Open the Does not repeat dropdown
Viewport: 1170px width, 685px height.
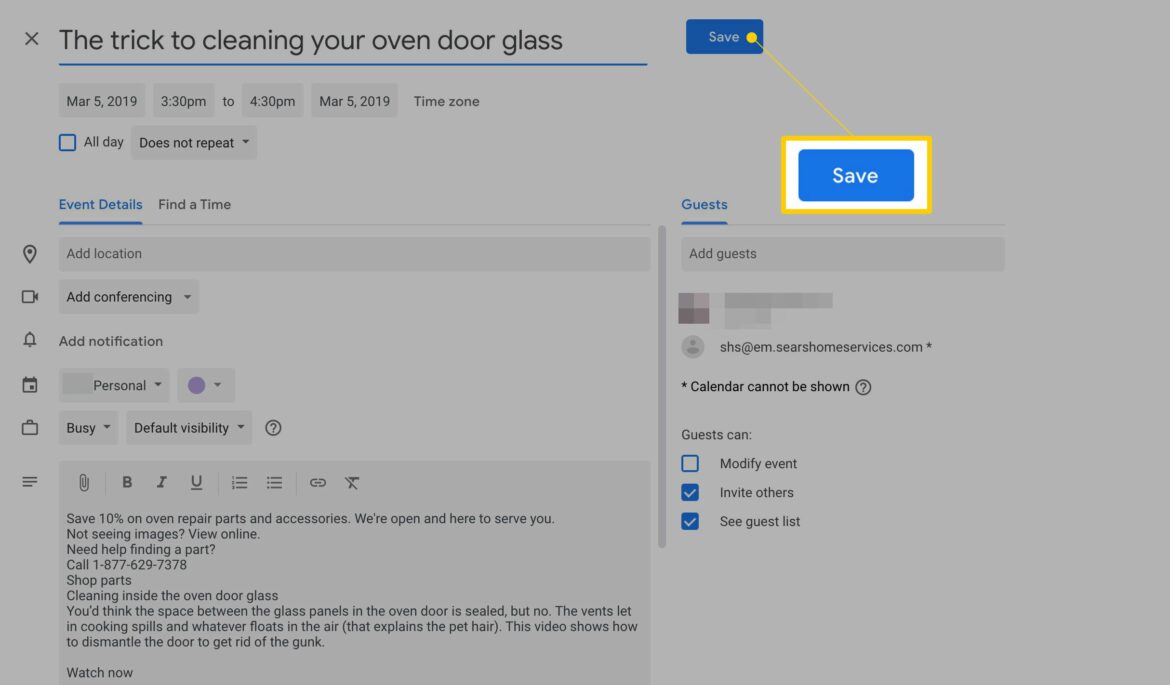[194, 143]
